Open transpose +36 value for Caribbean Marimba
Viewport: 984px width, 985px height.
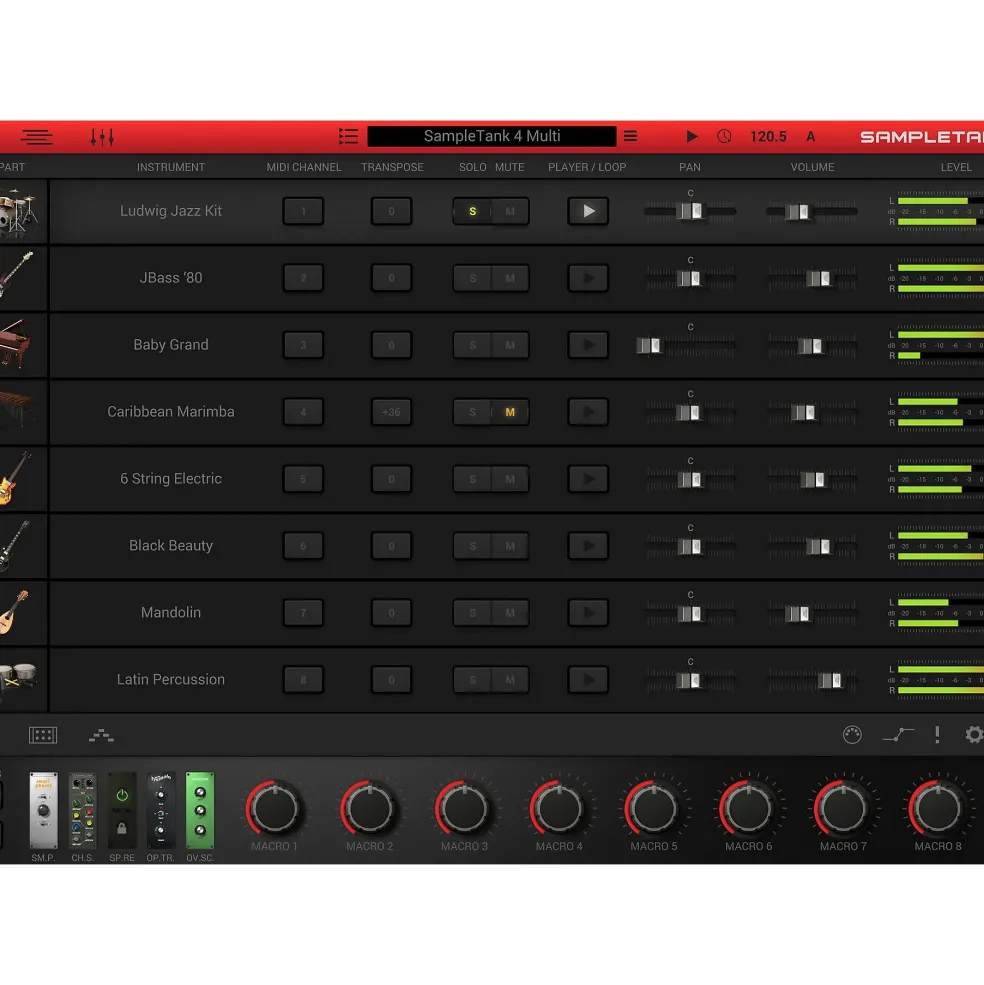point(391,412)
